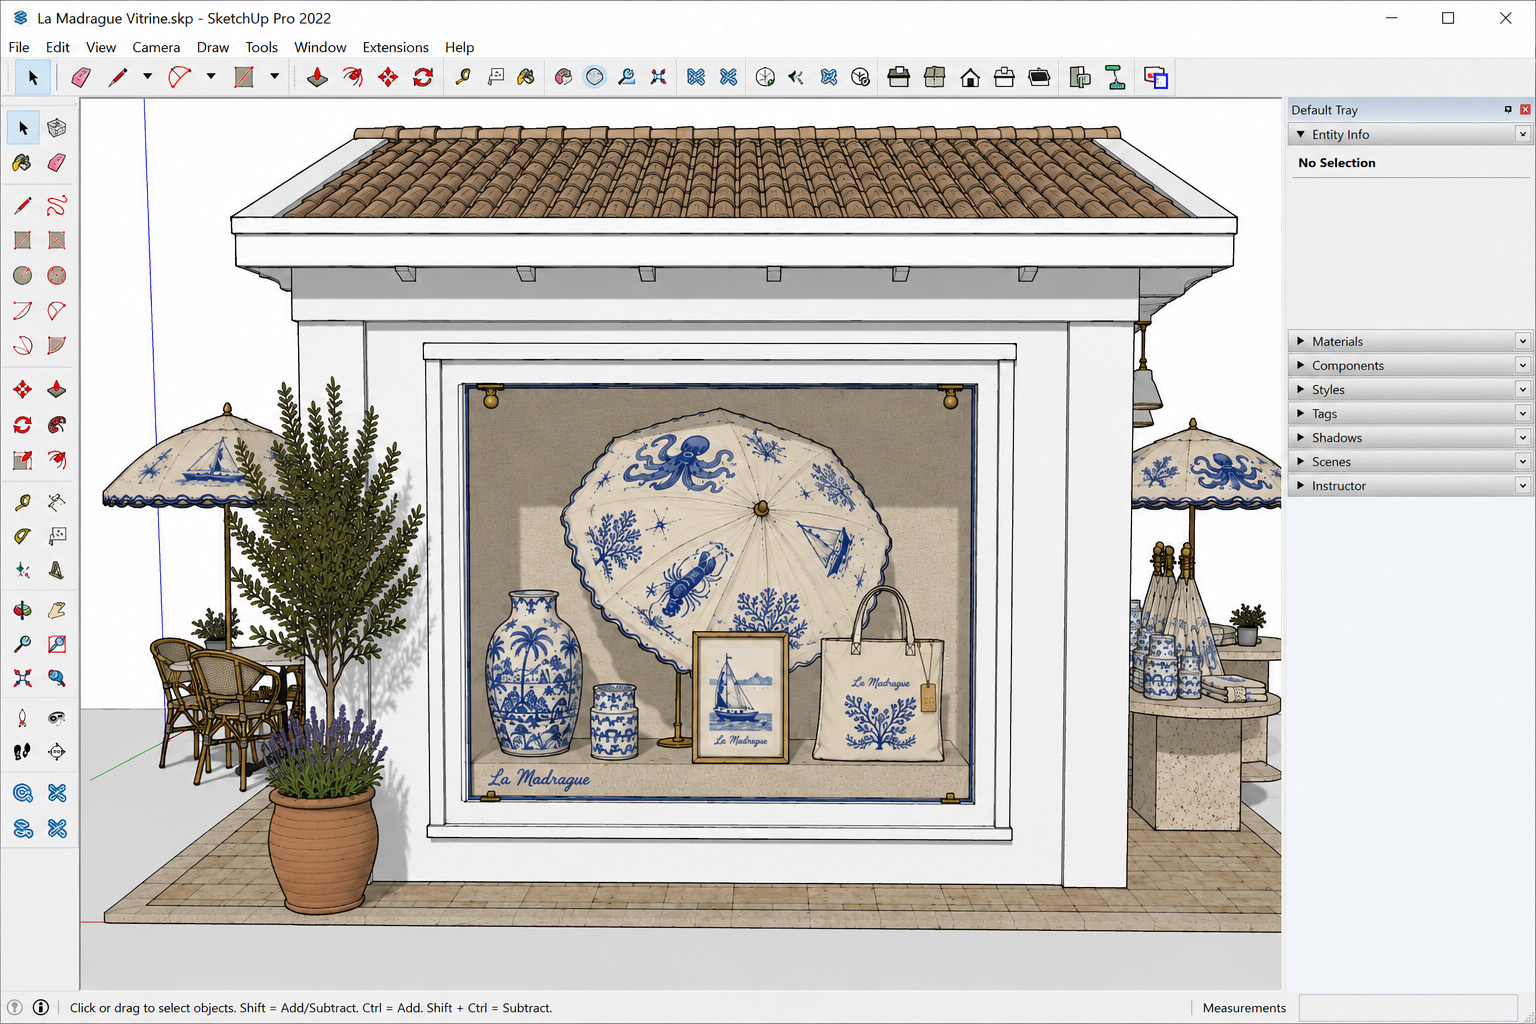This screenshot has width=1536, height=1024.
Task: Select the Follow Me tool in left toolbar
Action: 57,425
